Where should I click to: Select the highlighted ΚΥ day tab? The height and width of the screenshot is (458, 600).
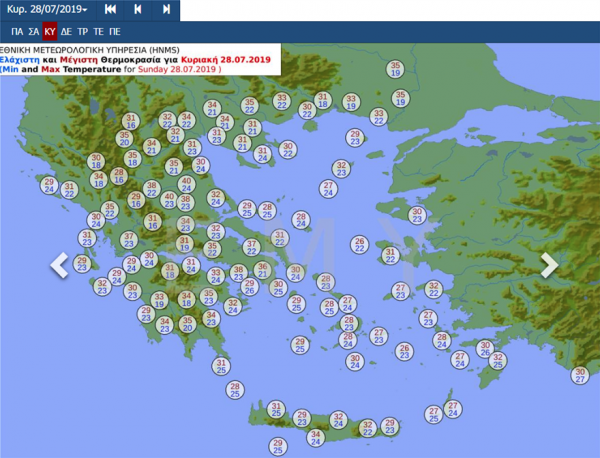50,31
